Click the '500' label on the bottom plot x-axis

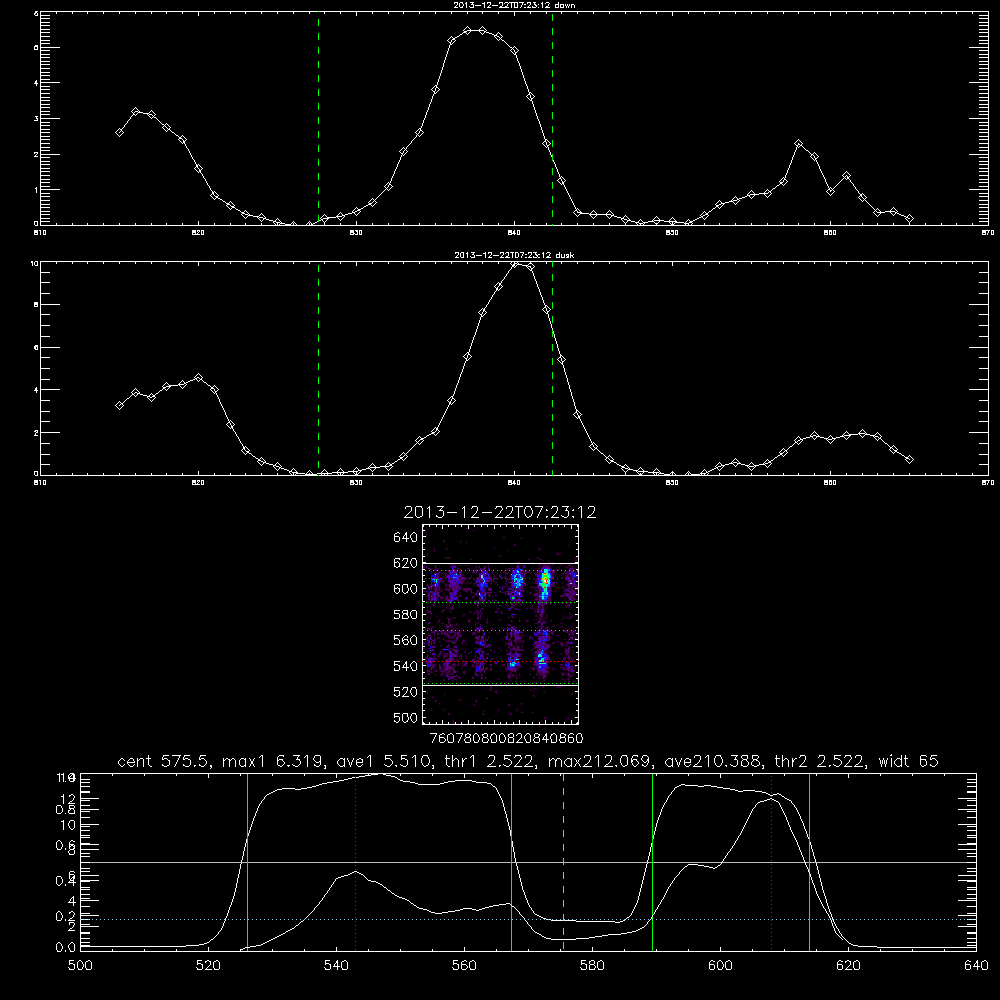coord(80,966)
